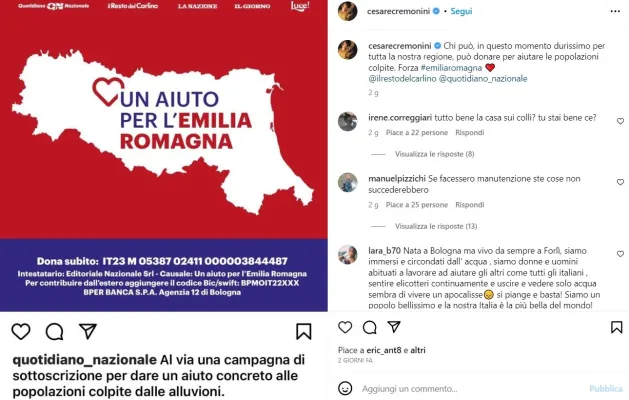This screenshot has width=629, height=400.
Task: Click Segui to follow cesarecremonini
Action: [461, 11]
